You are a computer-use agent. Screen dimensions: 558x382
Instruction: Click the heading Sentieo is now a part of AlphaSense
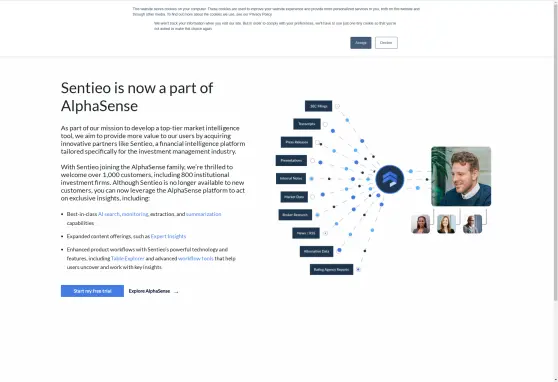tap(137, 97)
